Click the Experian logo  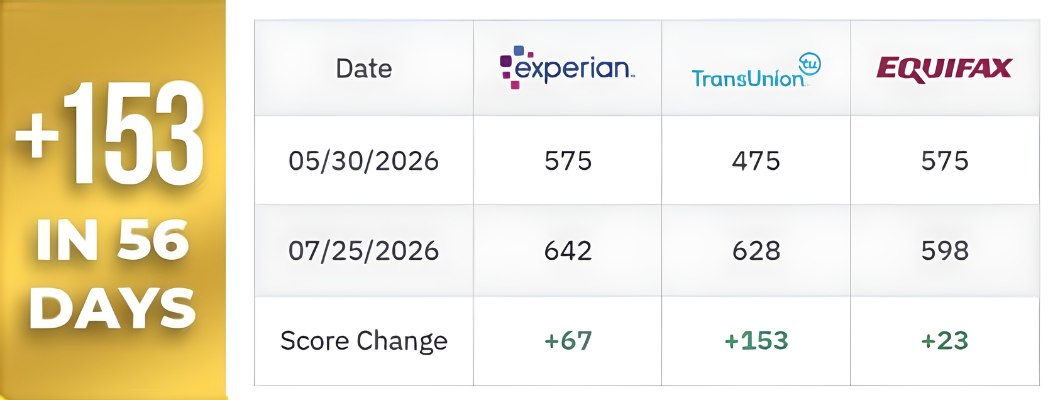tap(567, 67)
